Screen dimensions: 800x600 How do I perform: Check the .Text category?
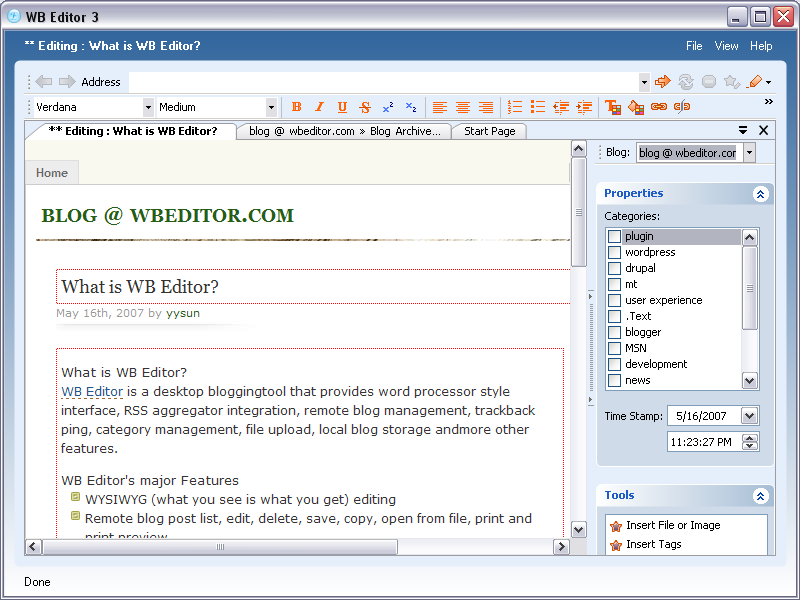point(614,316)
